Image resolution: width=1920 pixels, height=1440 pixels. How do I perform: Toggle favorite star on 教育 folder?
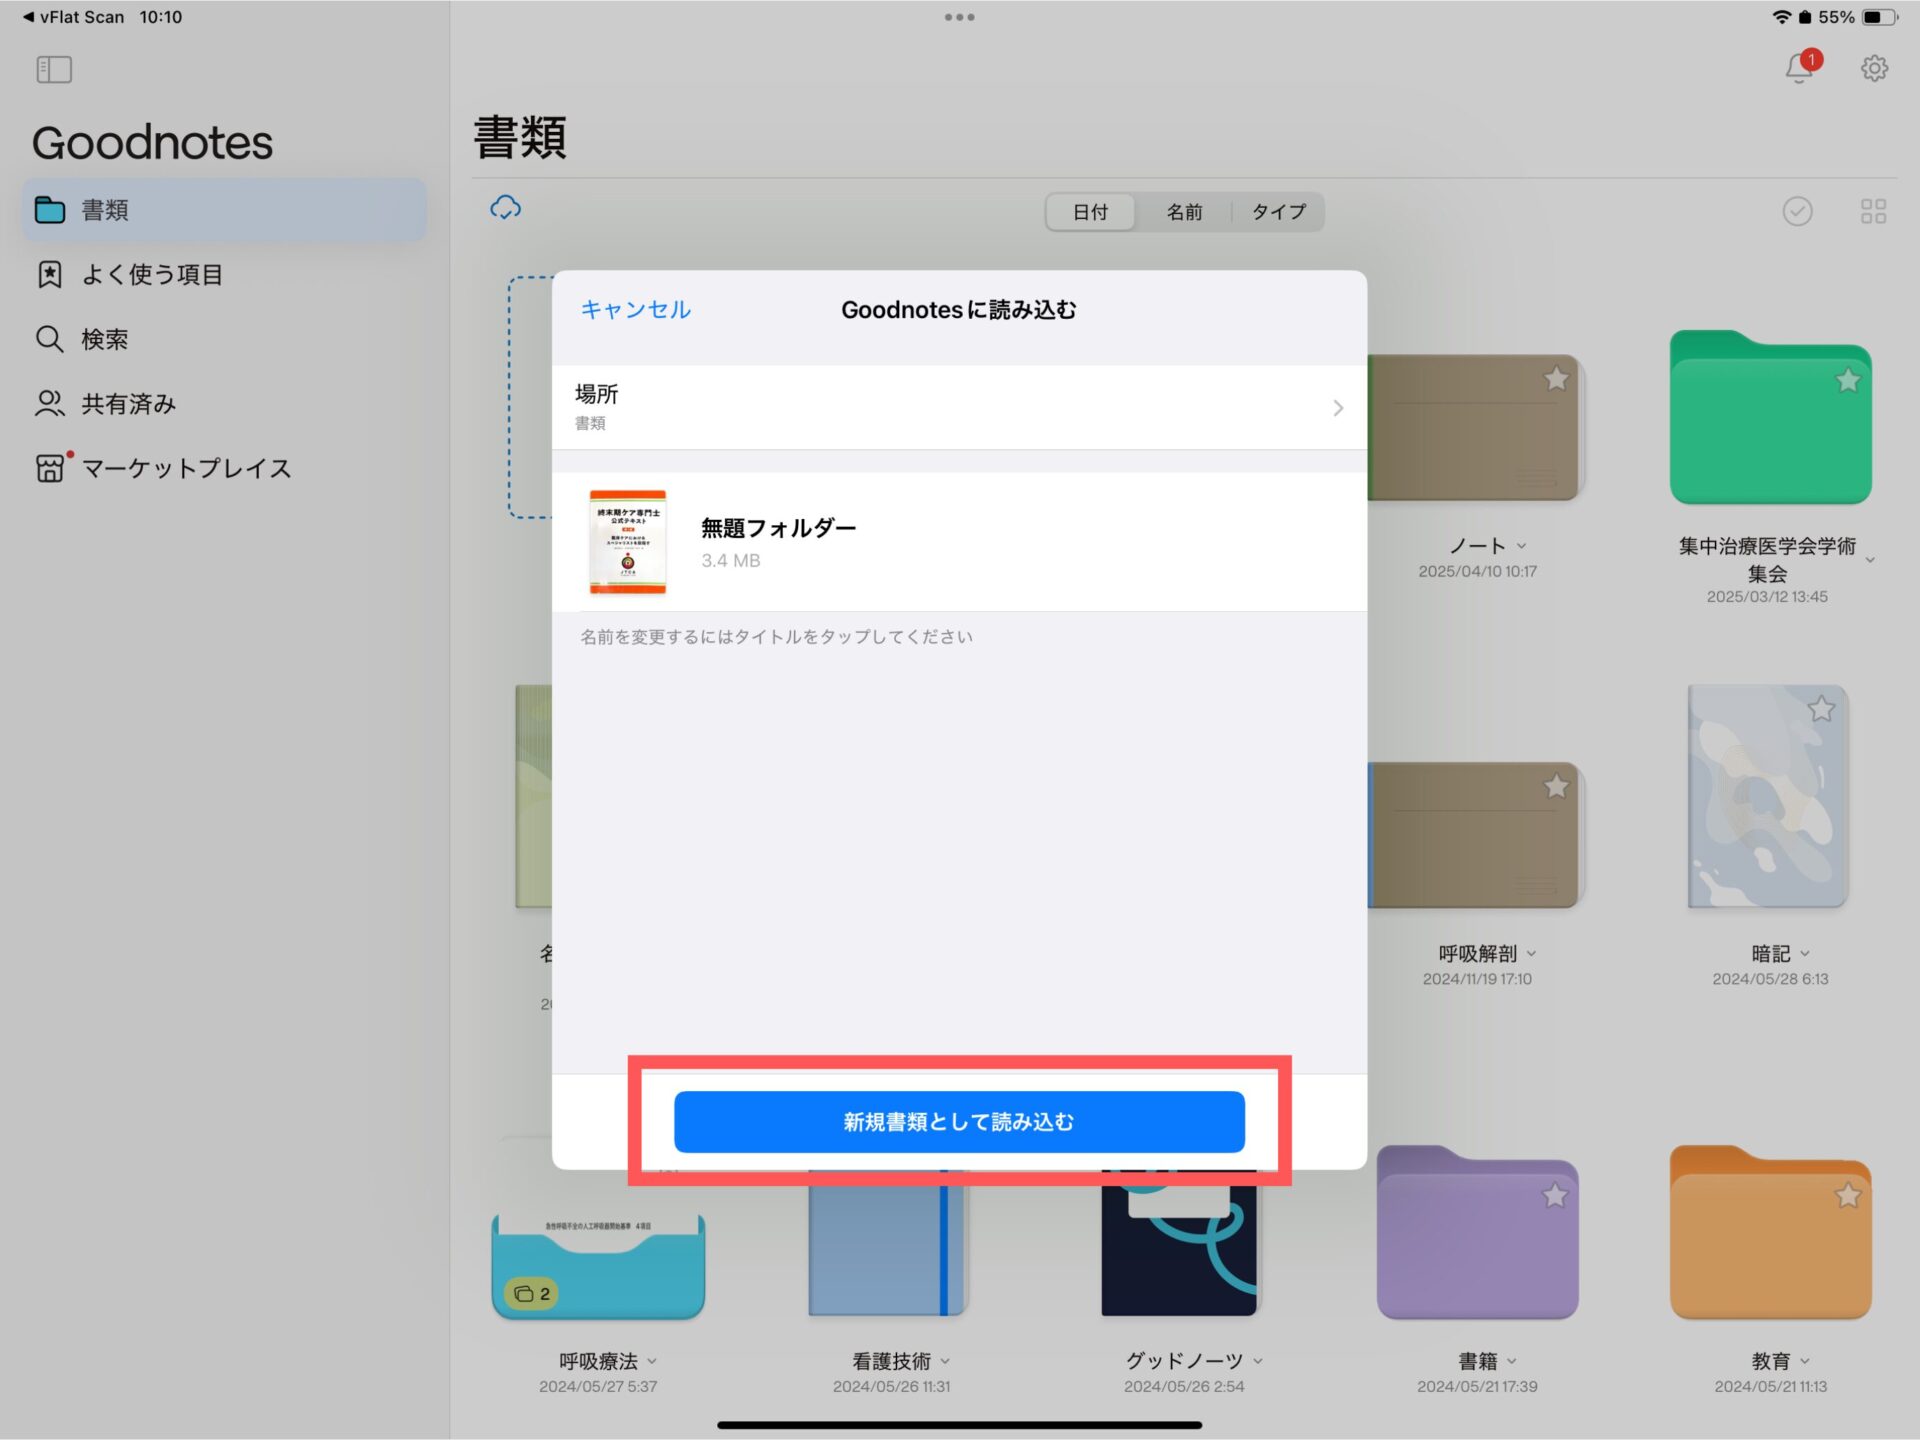tap(1848, 1195)
